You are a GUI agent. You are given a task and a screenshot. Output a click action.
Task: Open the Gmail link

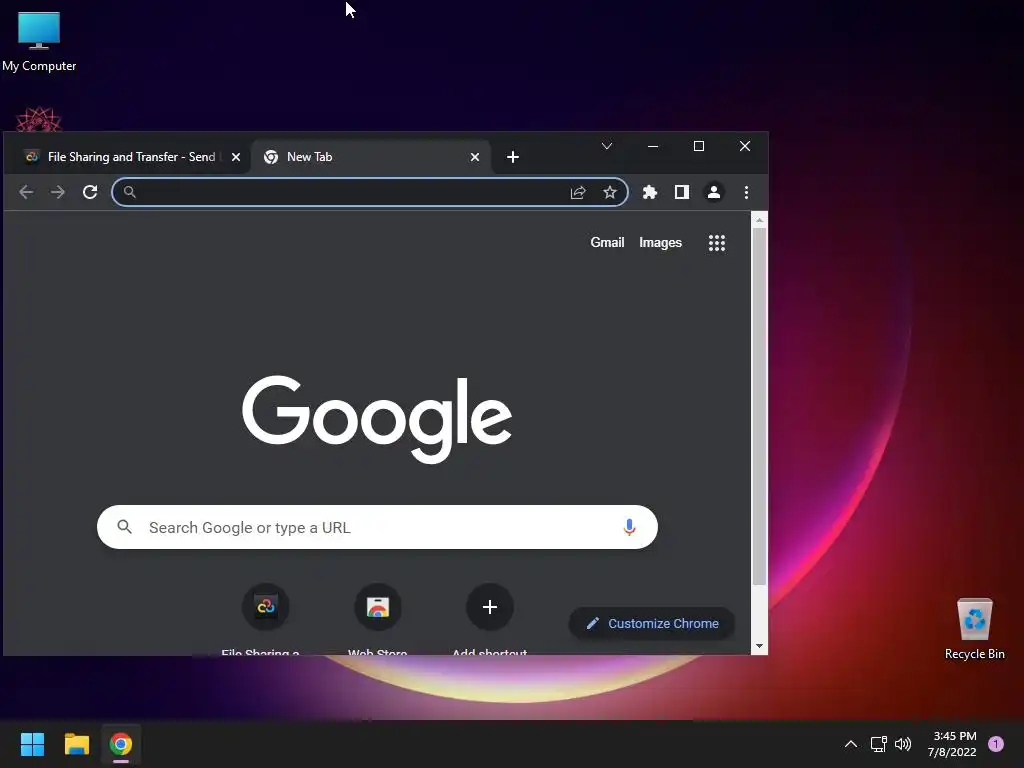point(607,242)
